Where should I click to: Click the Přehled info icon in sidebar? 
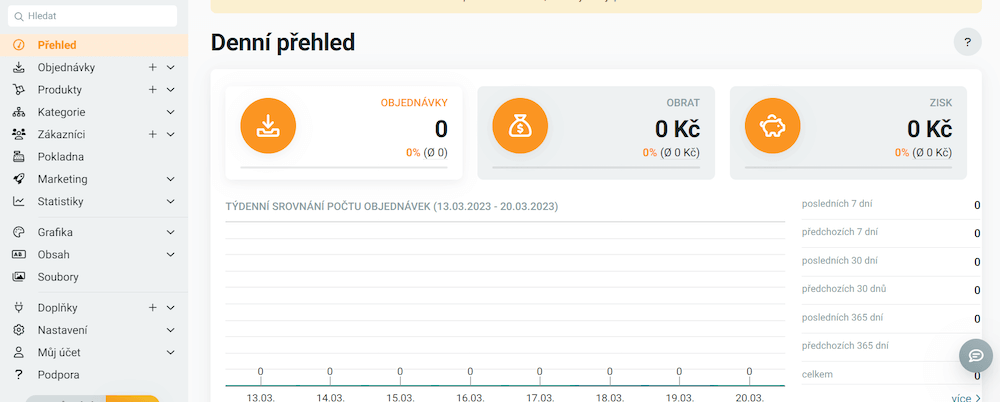click(x=18, y=45)
